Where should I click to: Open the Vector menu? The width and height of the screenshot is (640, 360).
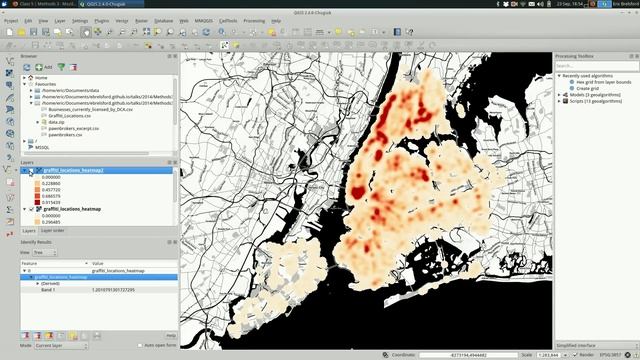(122, 21)
